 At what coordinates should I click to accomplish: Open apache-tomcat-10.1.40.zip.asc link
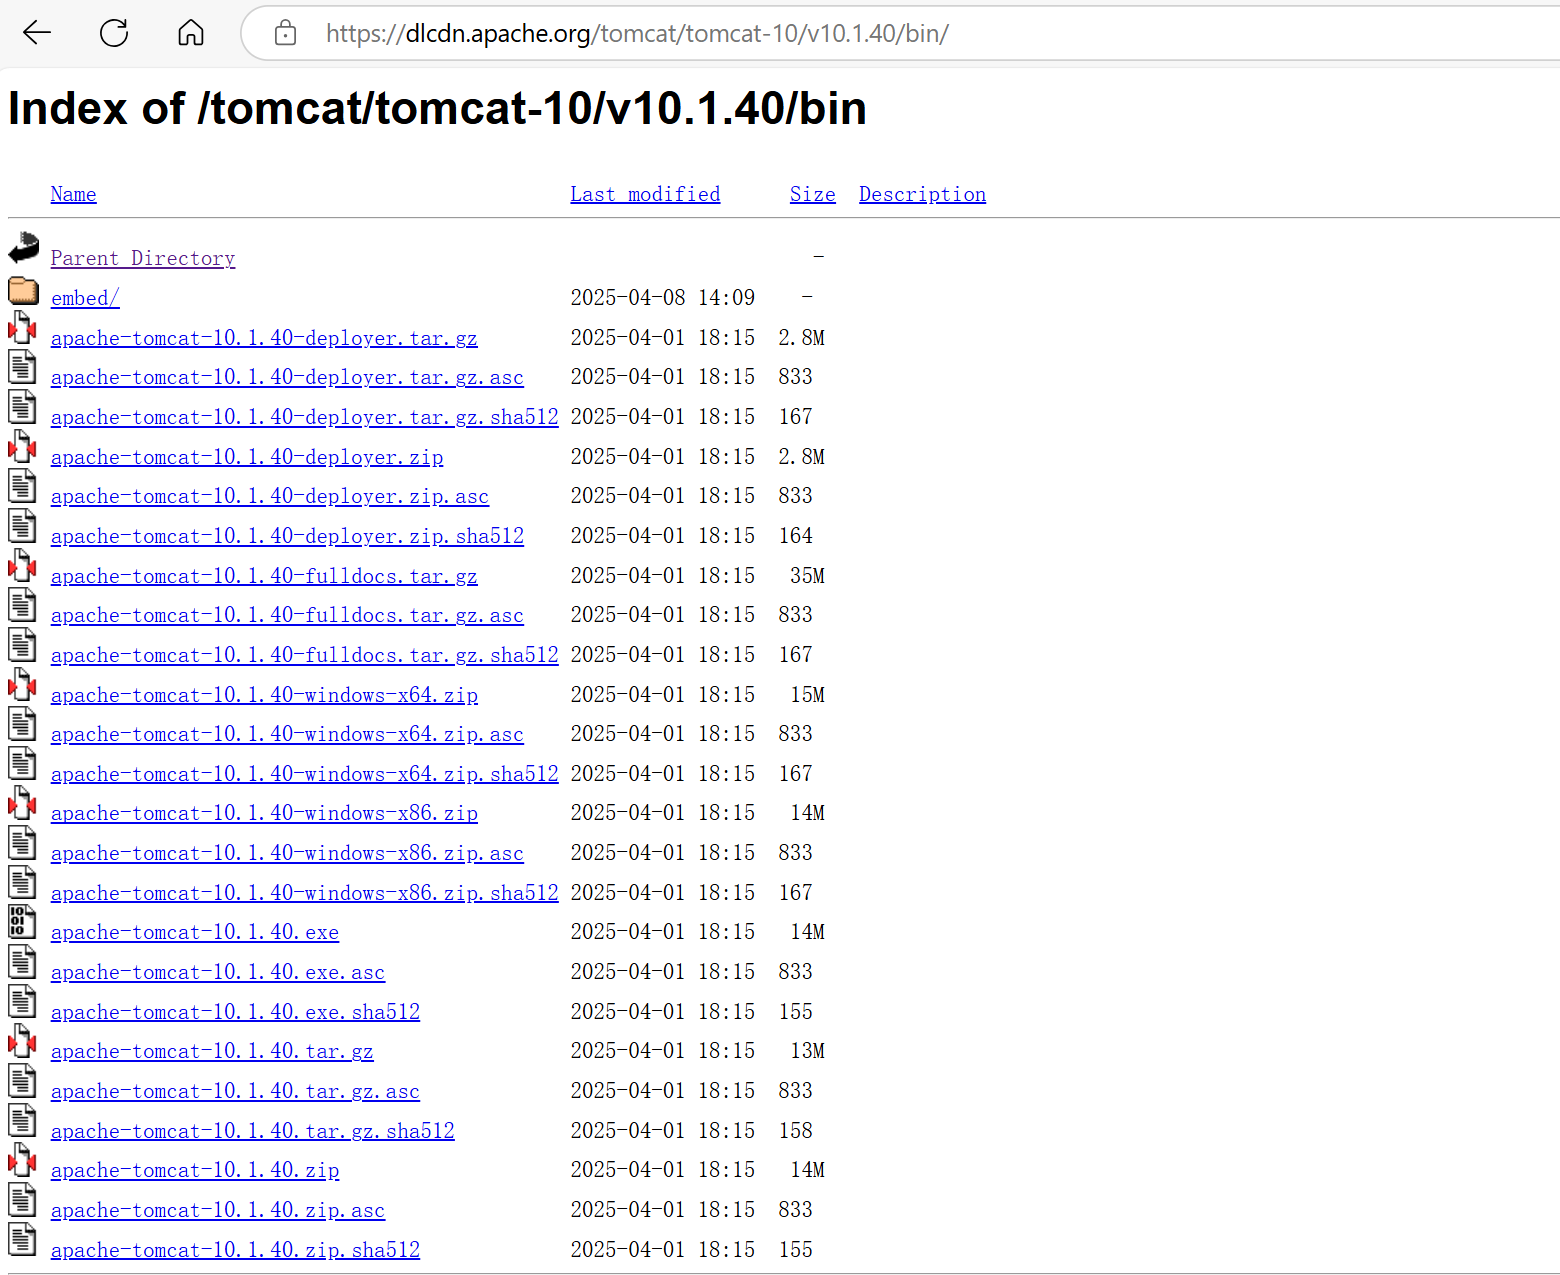tap(218, 1210)
